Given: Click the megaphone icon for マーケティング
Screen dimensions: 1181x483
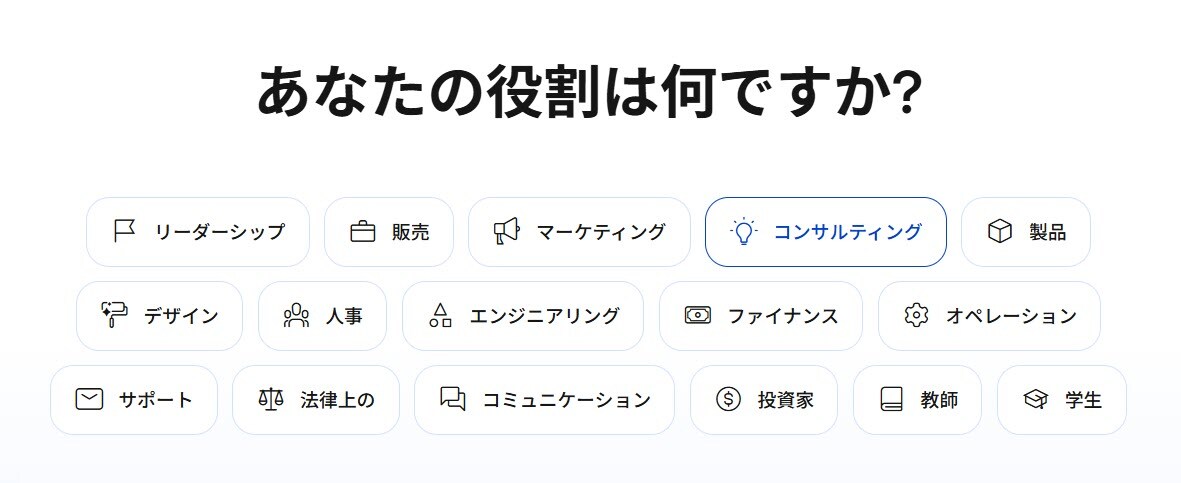Looking at the screenshot, I should point(507,232).
